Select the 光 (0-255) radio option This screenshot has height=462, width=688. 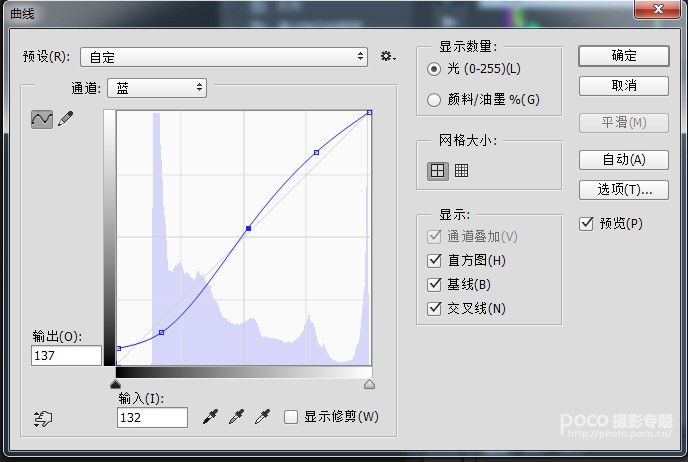click(434, 69)
